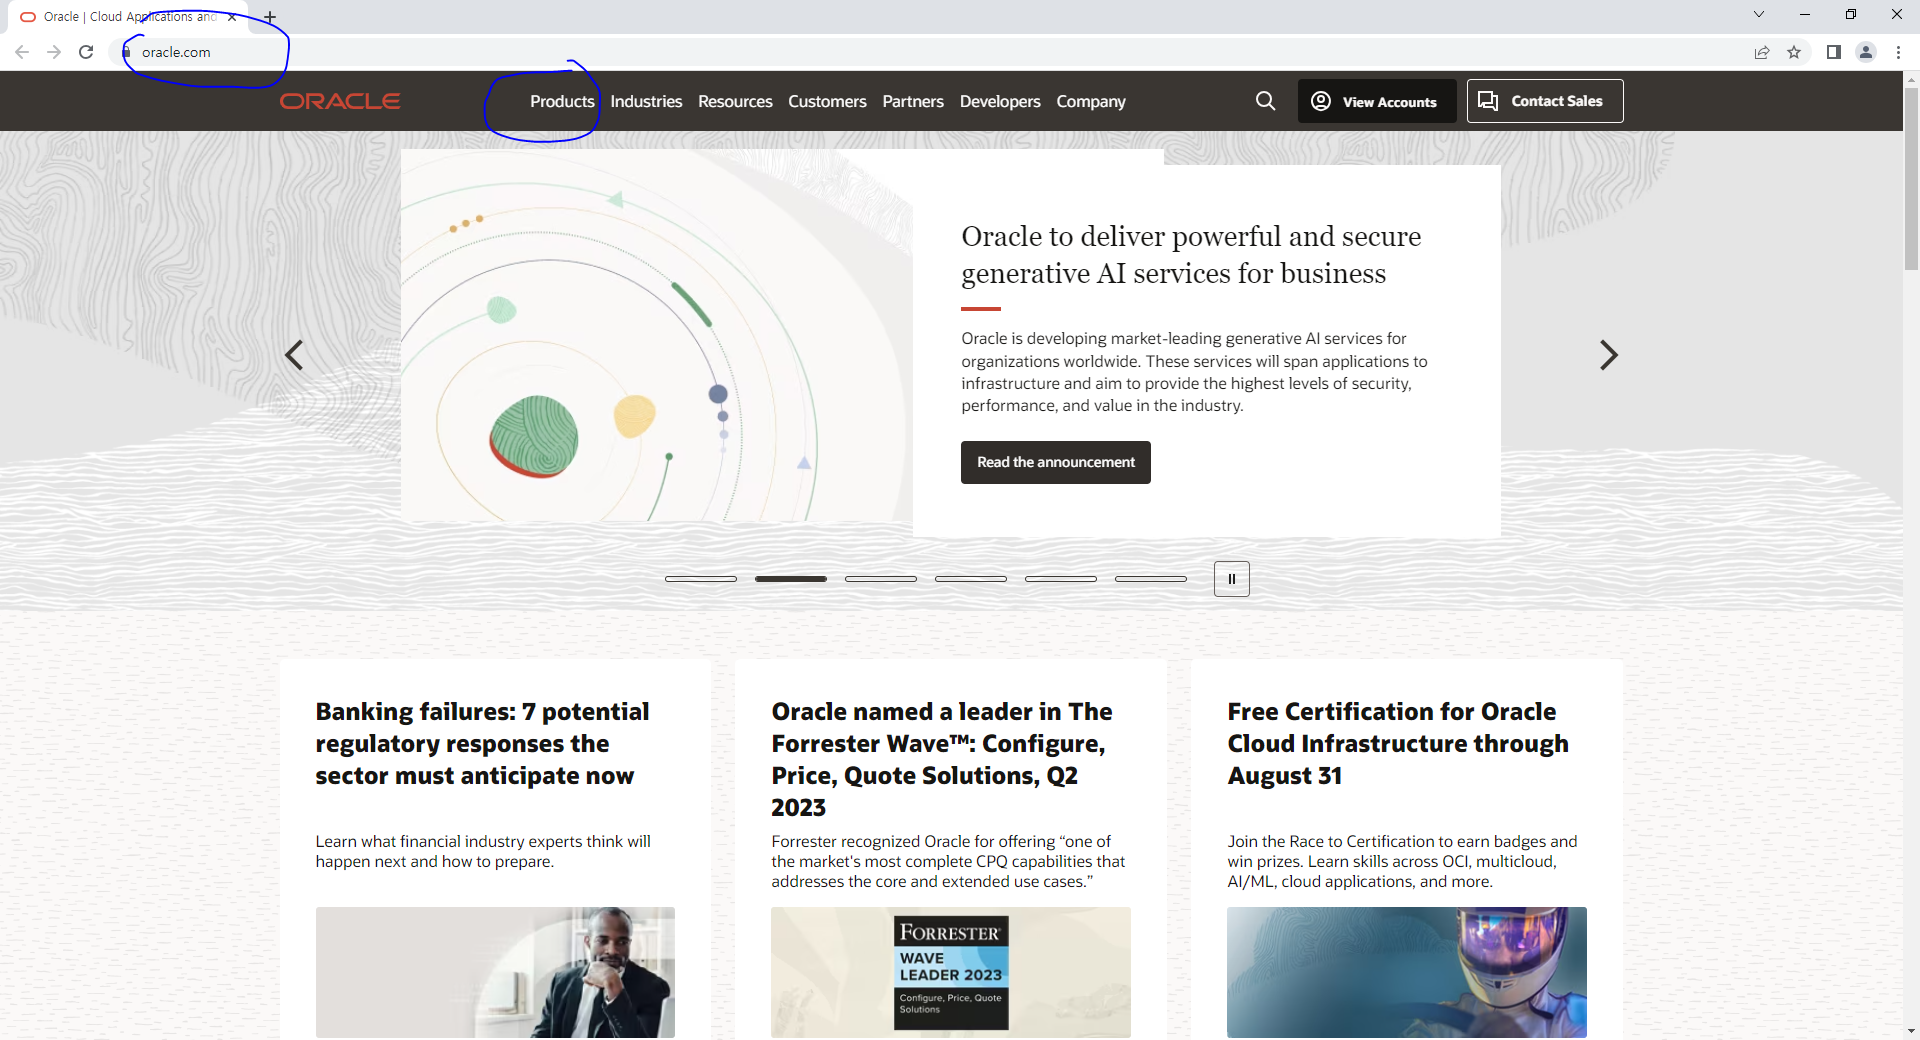
Task: Select the third carousel slide indicator
Action: click(881, 579)
